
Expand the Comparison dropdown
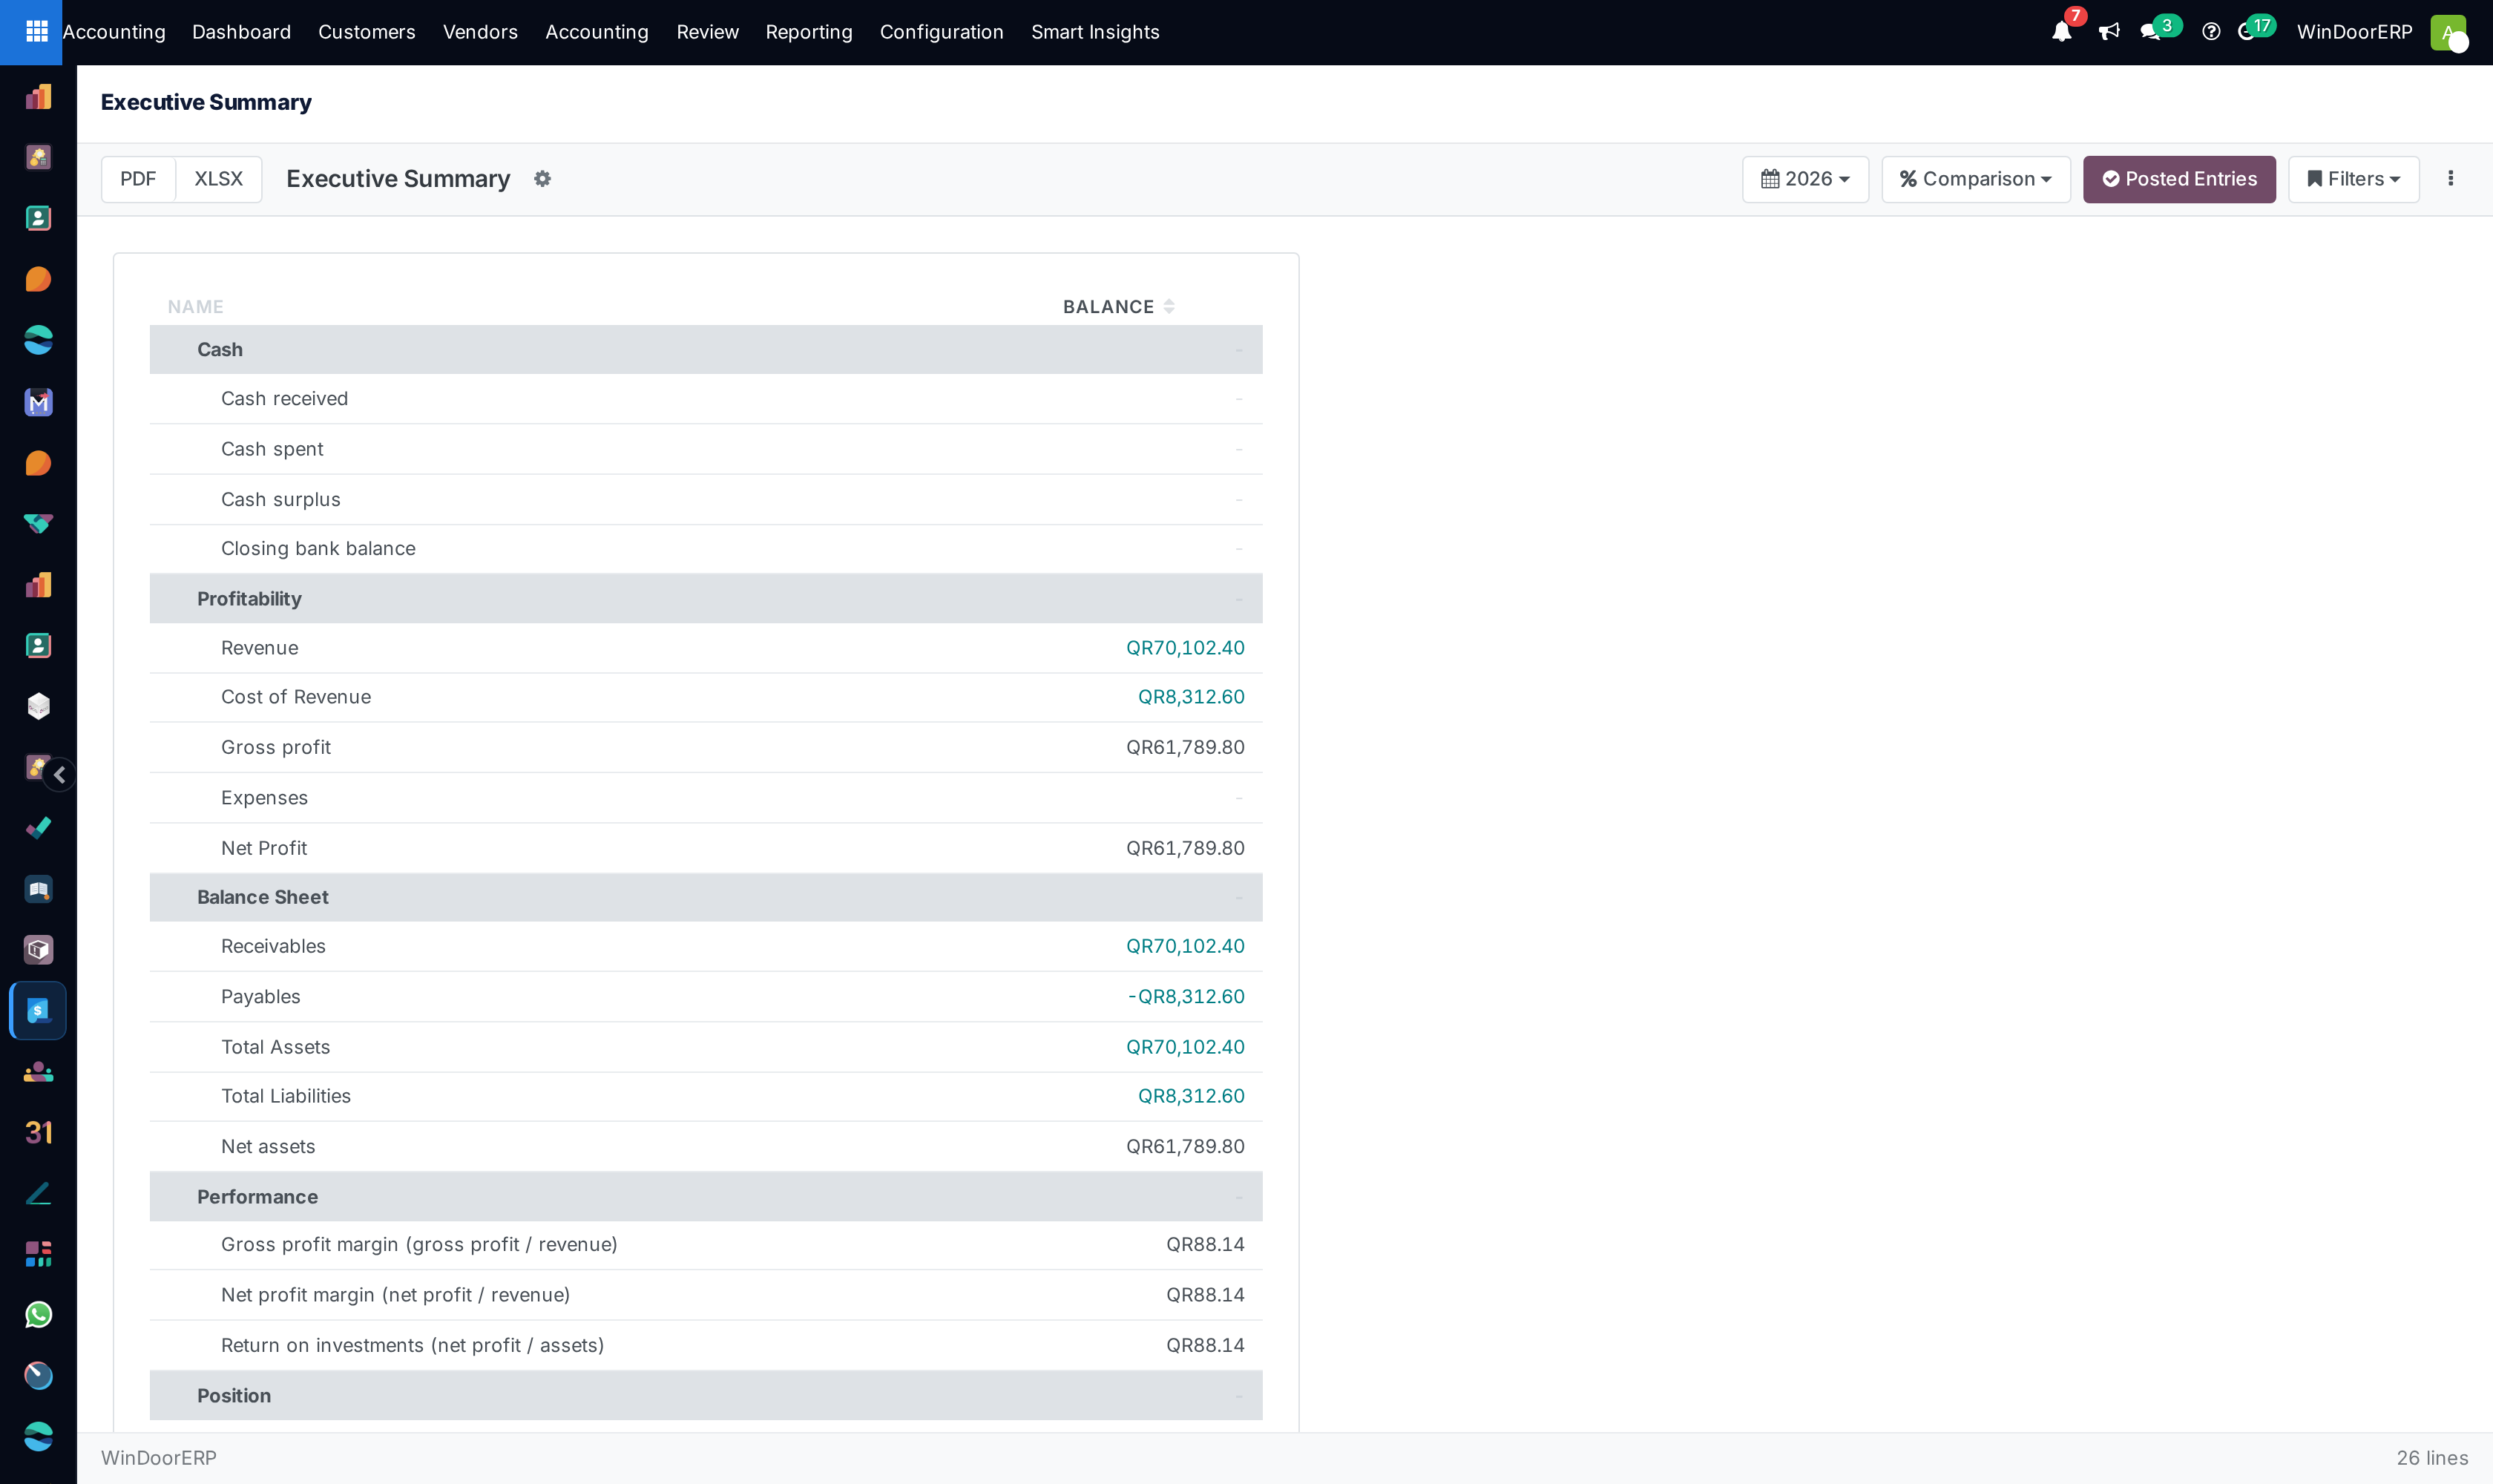(x=1975, y=179)
